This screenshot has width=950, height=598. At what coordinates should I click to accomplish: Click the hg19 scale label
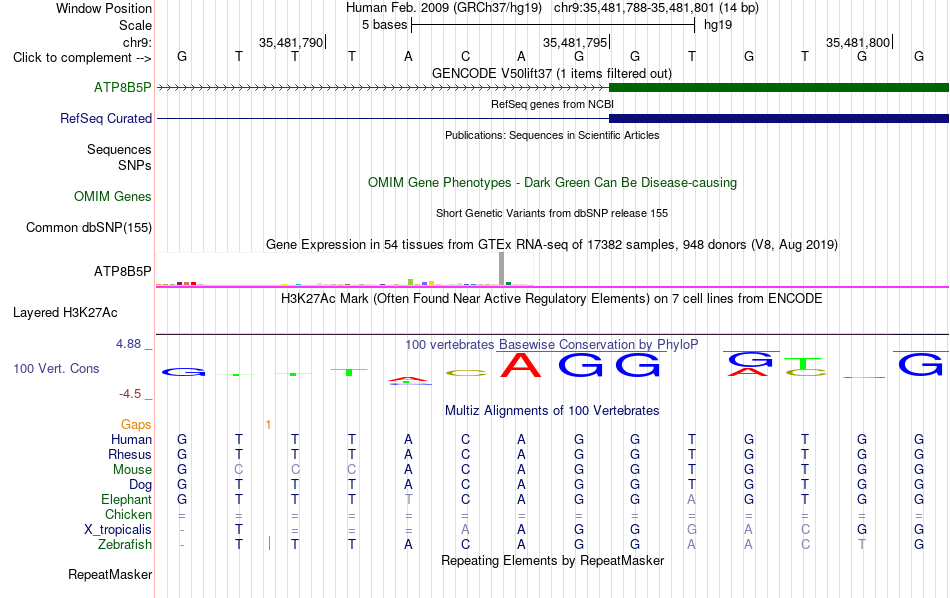[x=718, y=25]
